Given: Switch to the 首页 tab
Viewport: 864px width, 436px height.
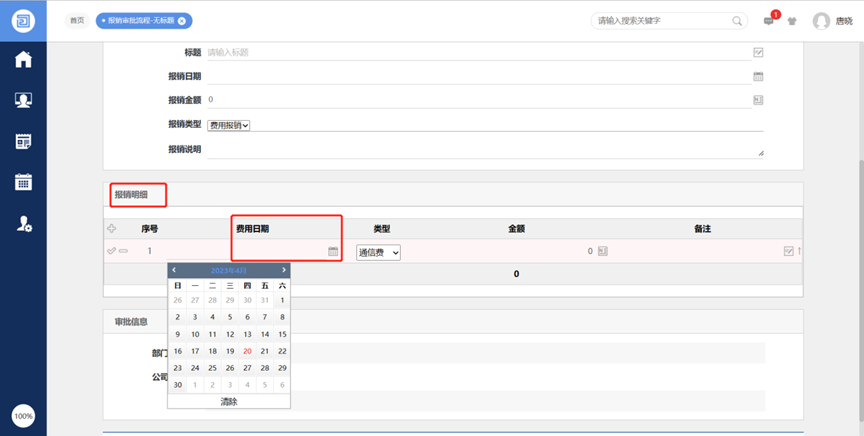Looking at the screenshot, I should pyautogui.click(x=77, y=21).
